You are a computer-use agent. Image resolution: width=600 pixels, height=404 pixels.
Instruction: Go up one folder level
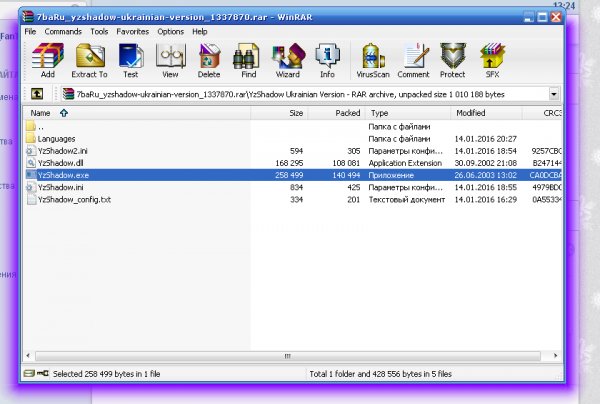coord(37,94)
